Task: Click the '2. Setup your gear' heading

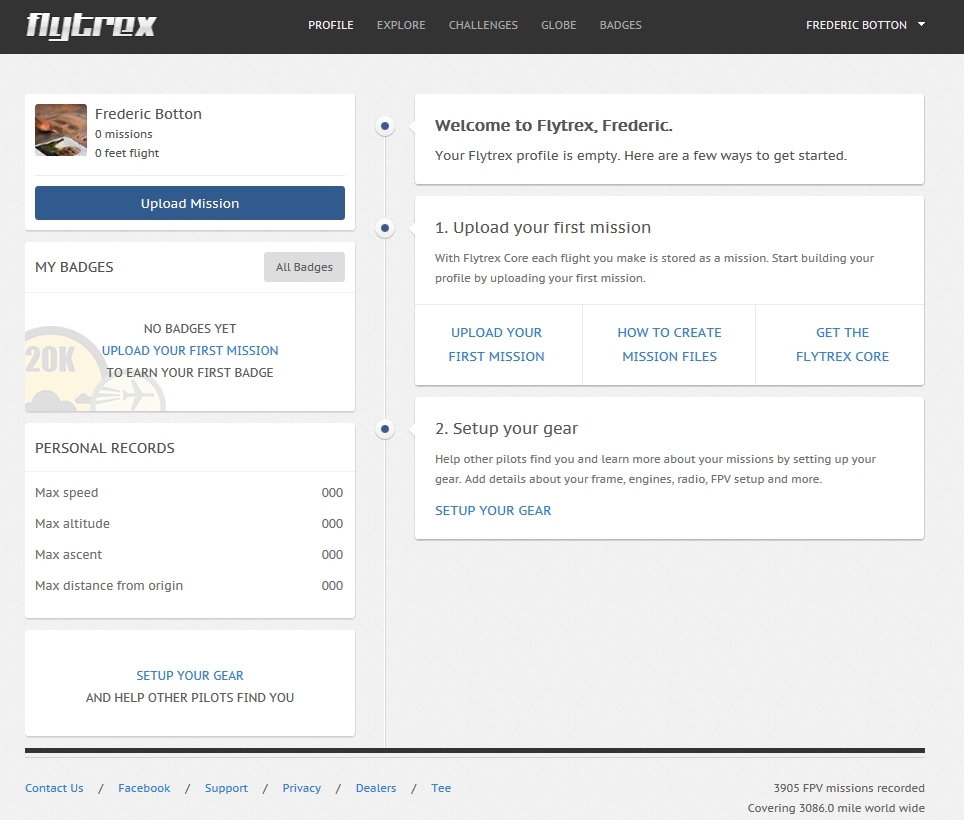Action: tap(507, 428)
